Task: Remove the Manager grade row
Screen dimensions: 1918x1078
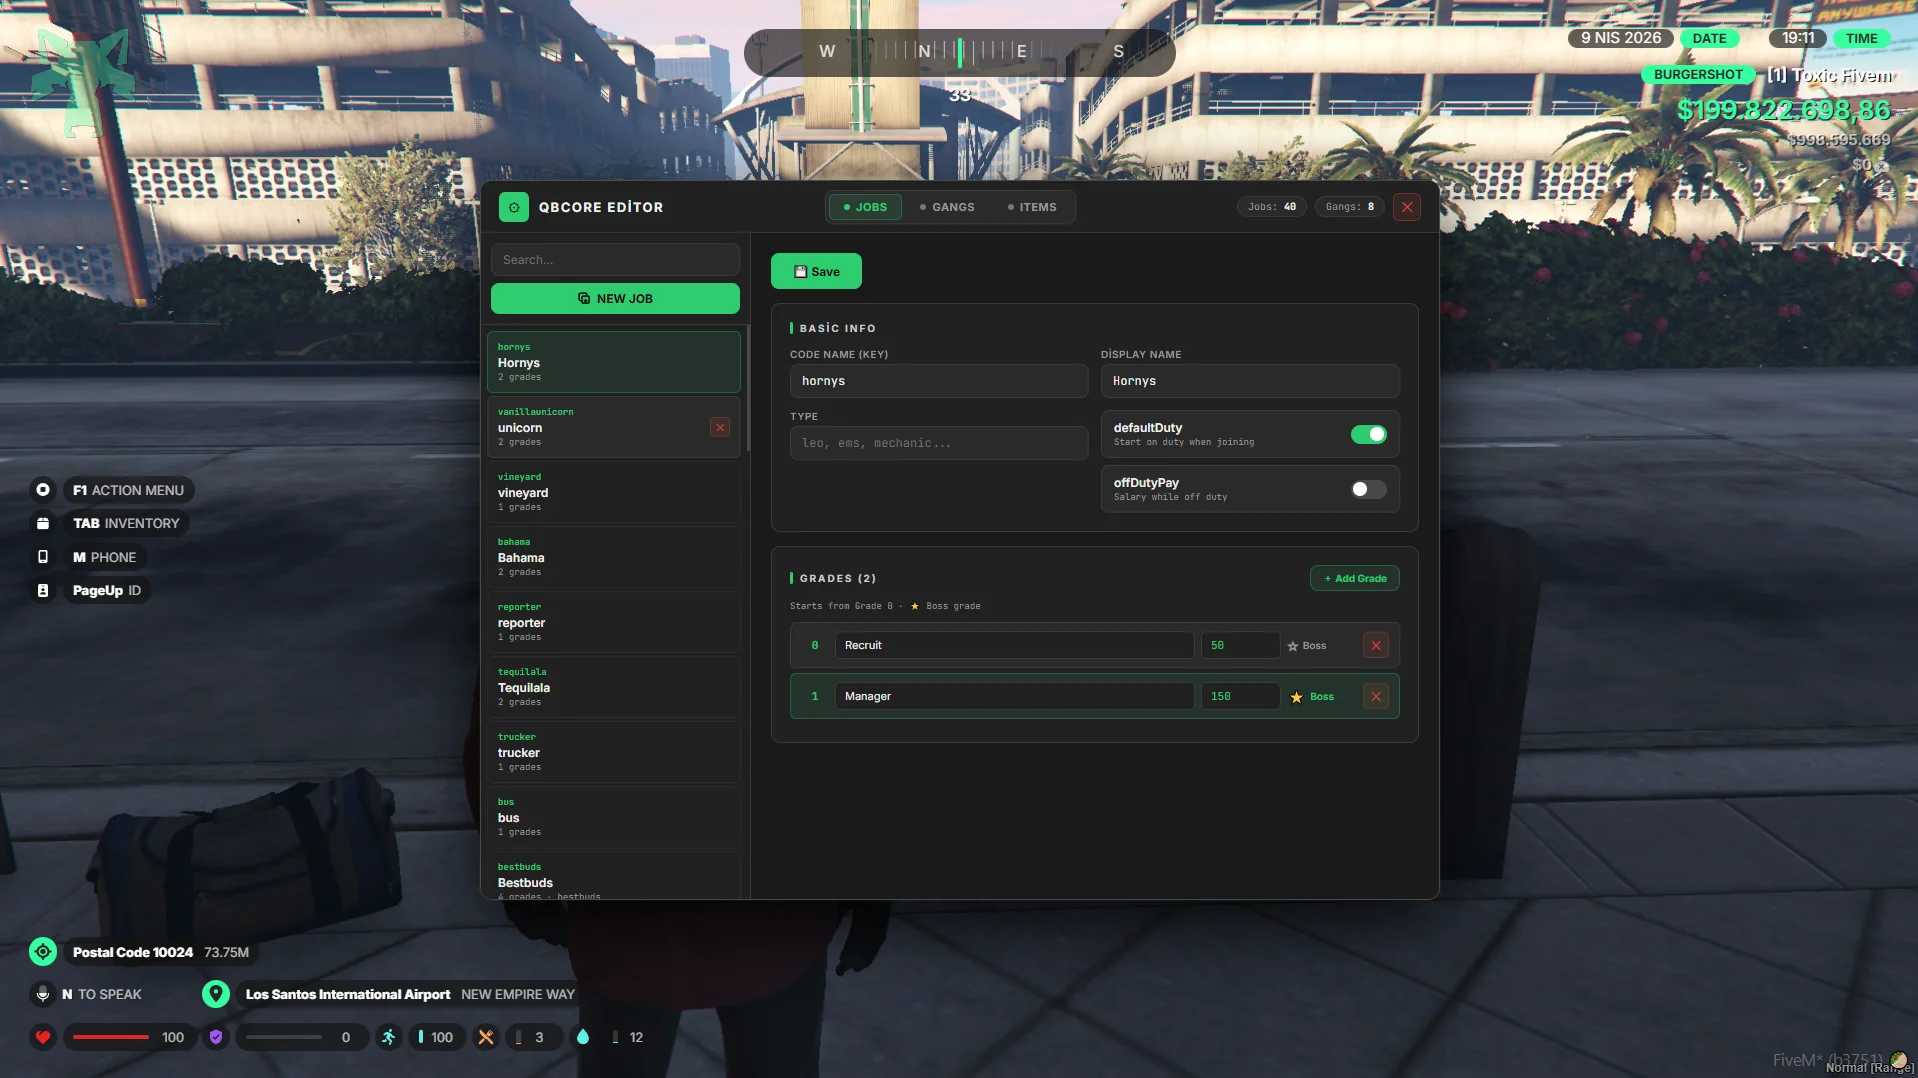Action: click(1375, 697)
